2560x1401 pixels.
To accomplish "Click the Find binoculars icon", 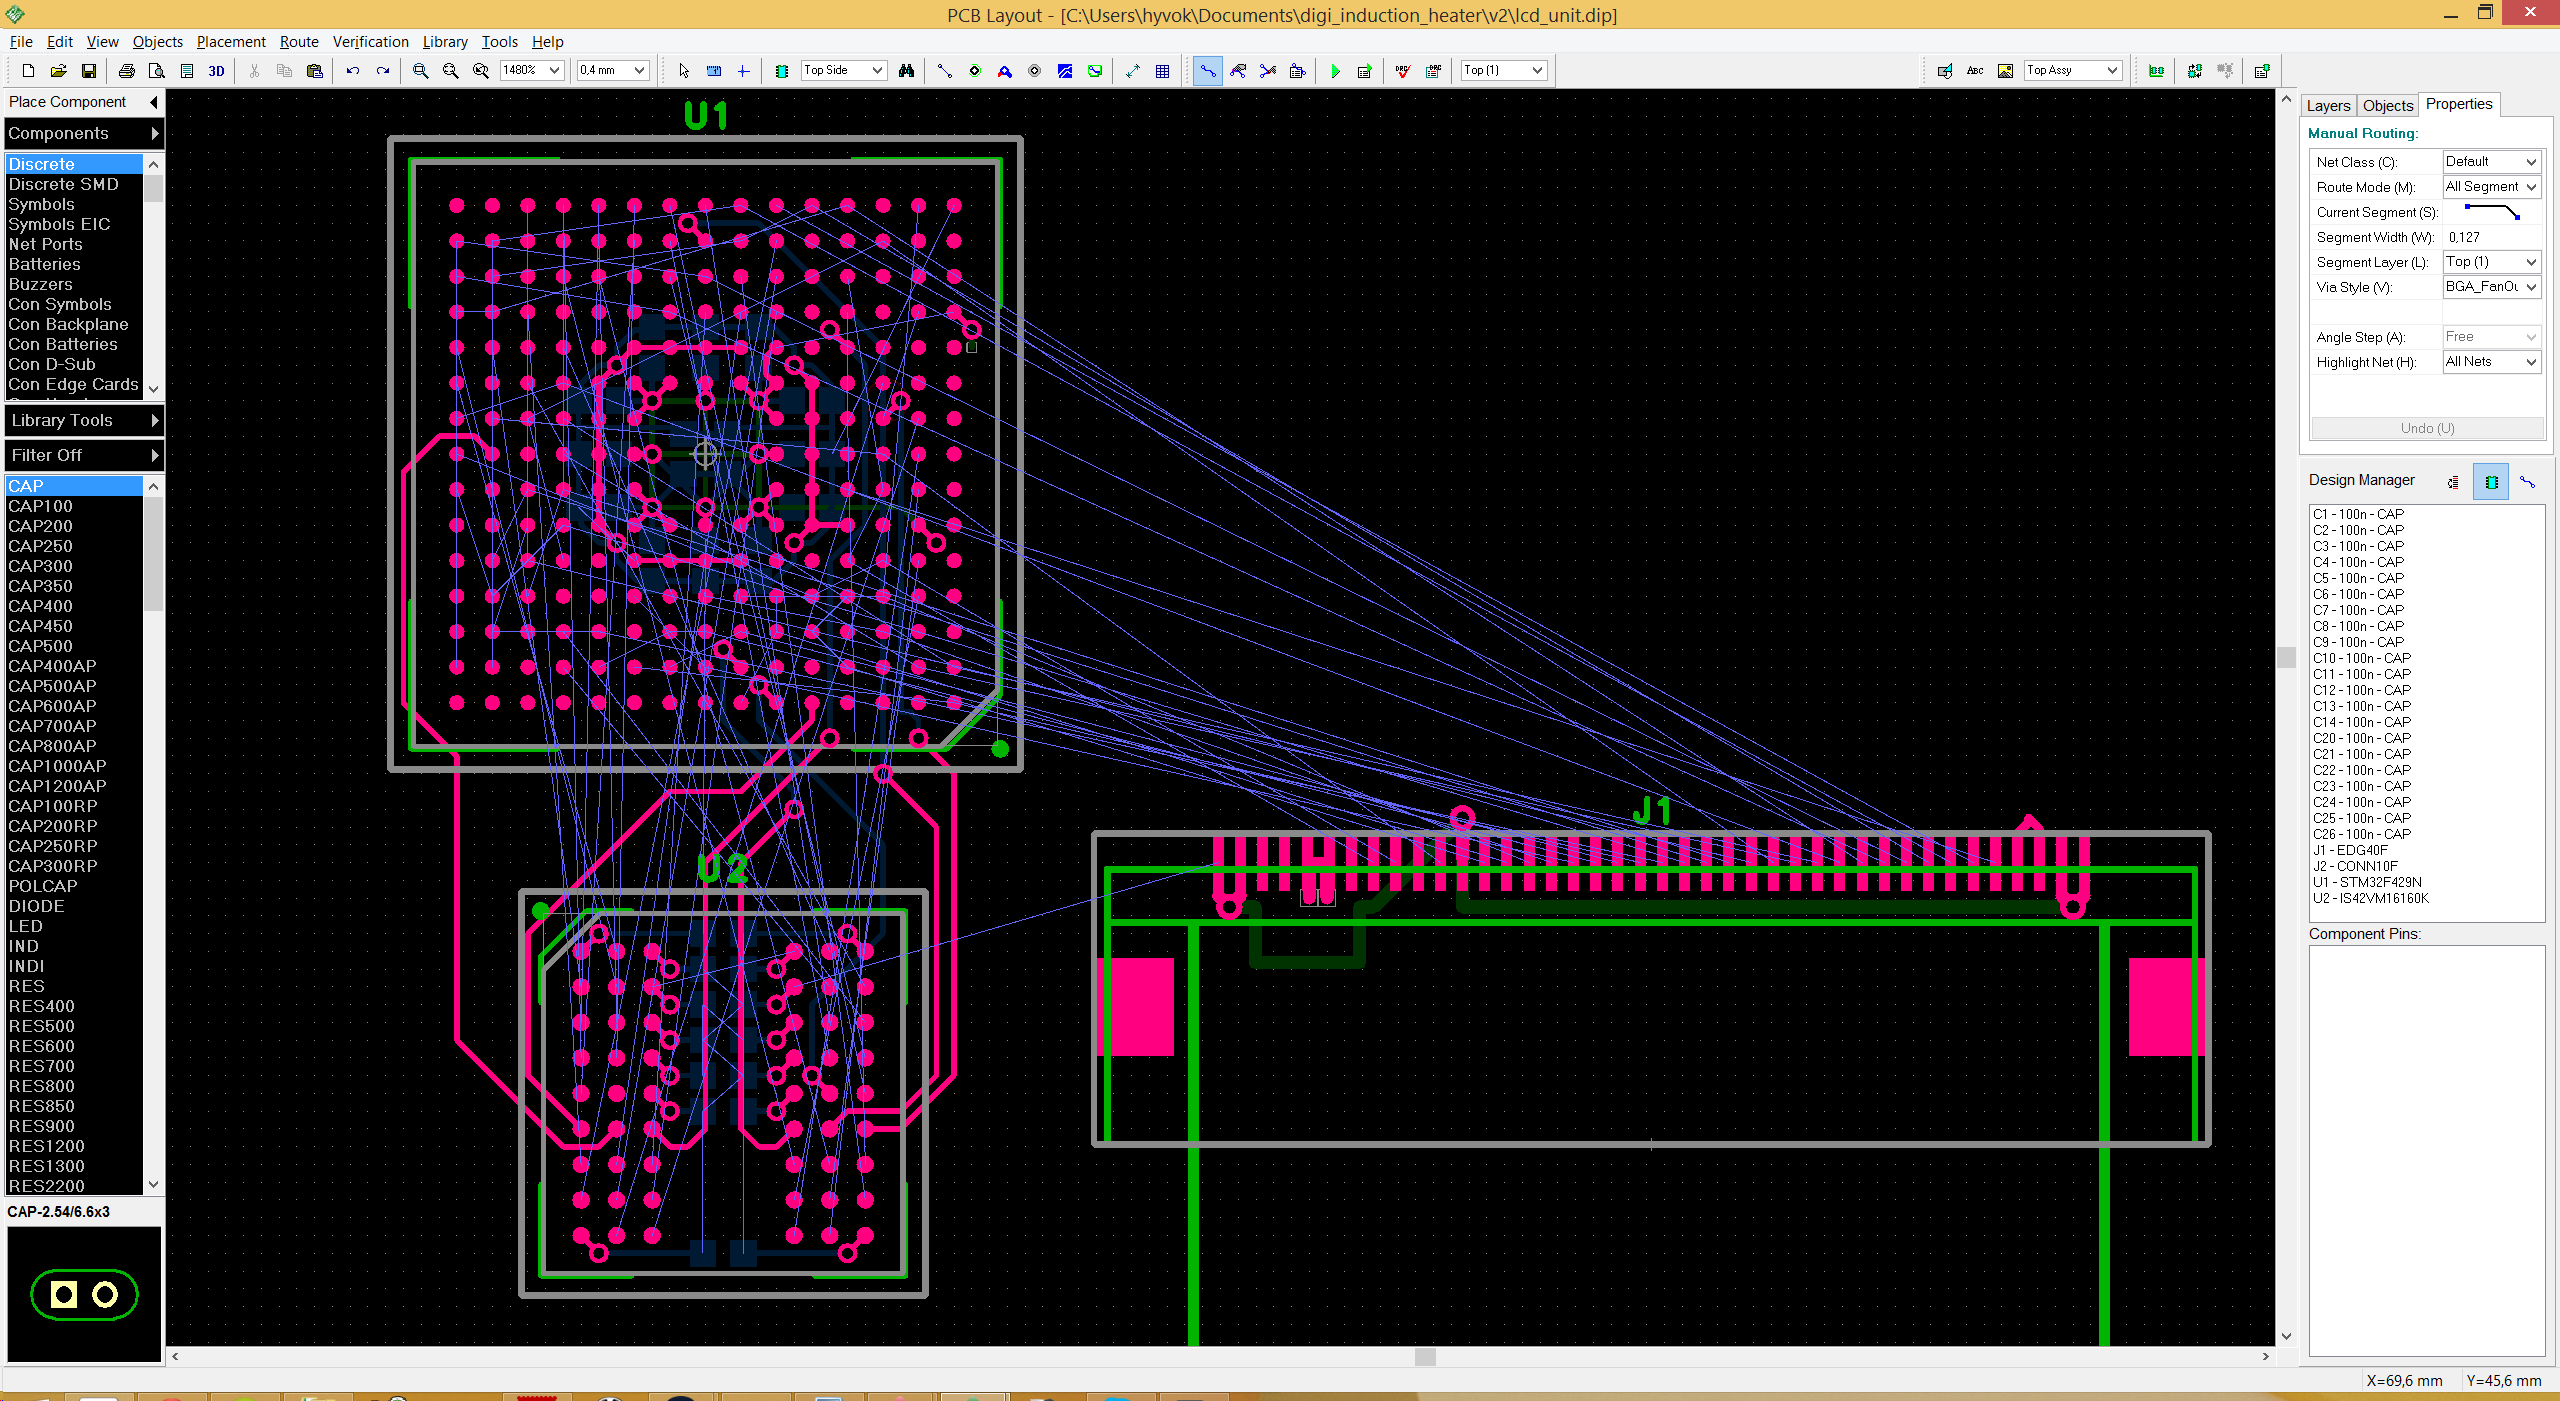I will point(906,70).
